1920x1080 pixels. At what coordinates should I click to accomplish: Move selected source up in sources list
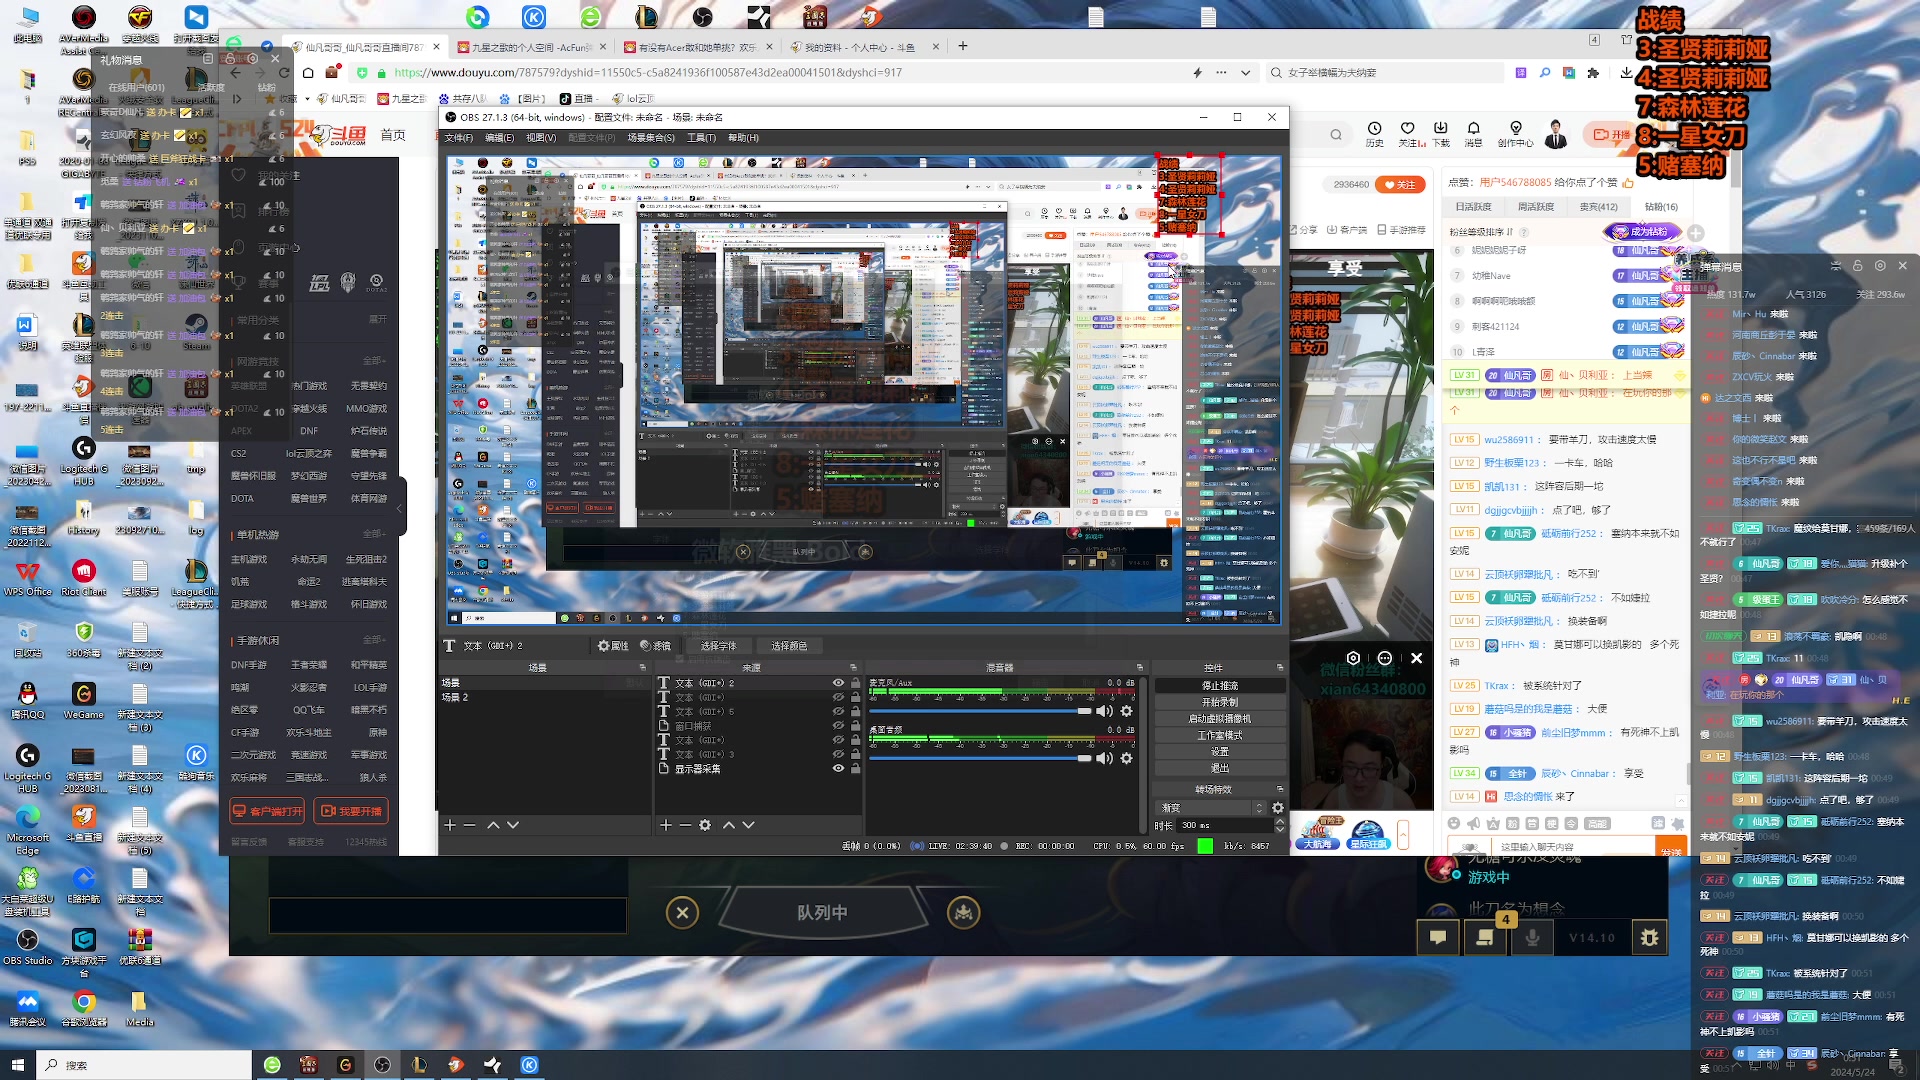(729, 825)
